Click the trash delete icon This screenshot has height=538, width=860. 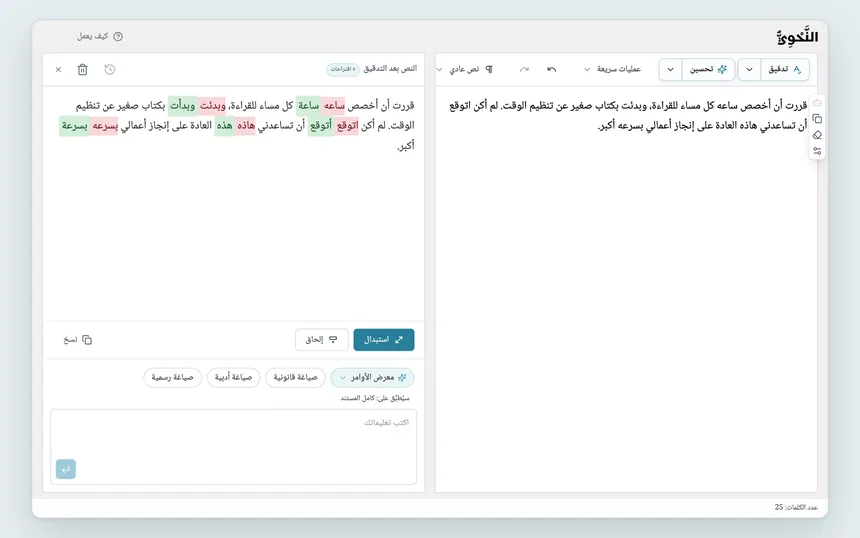[x=82, y=70]
